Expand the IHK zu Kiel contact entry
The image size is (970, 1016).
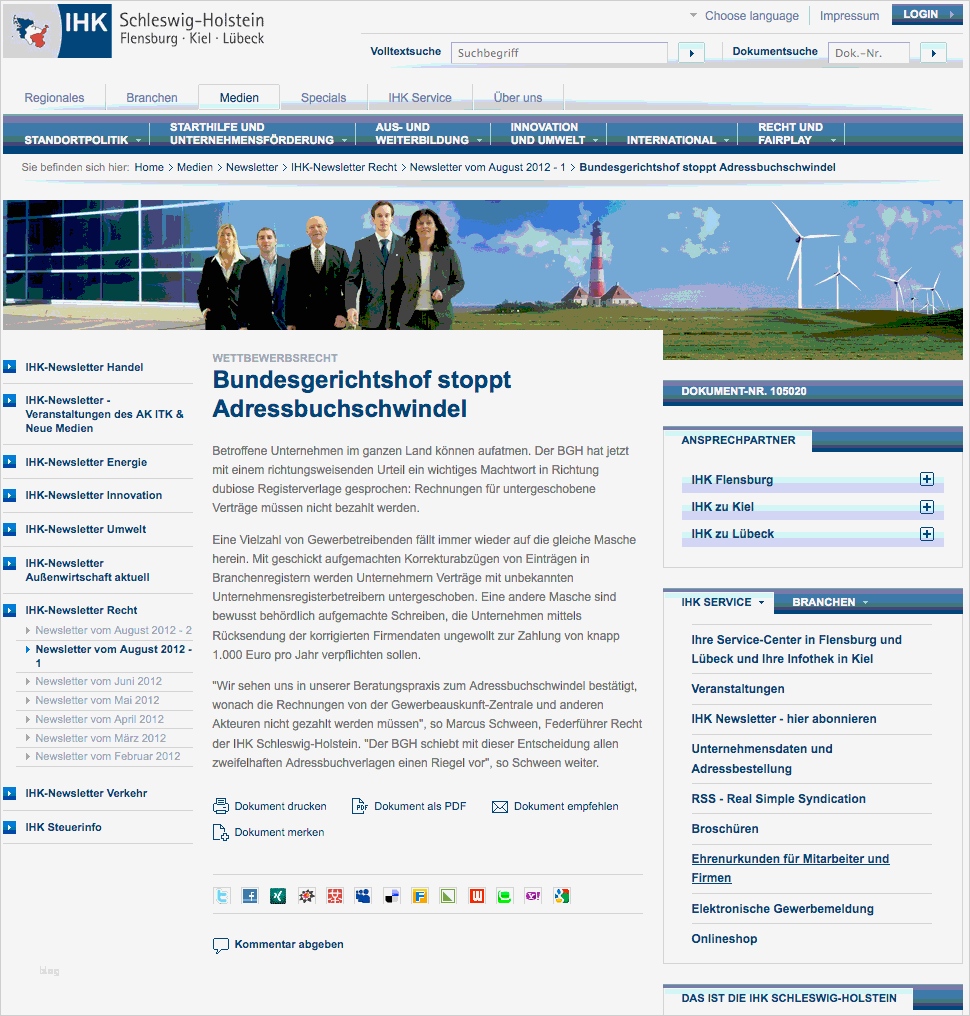pyautogui.click(x=929, y=507)
